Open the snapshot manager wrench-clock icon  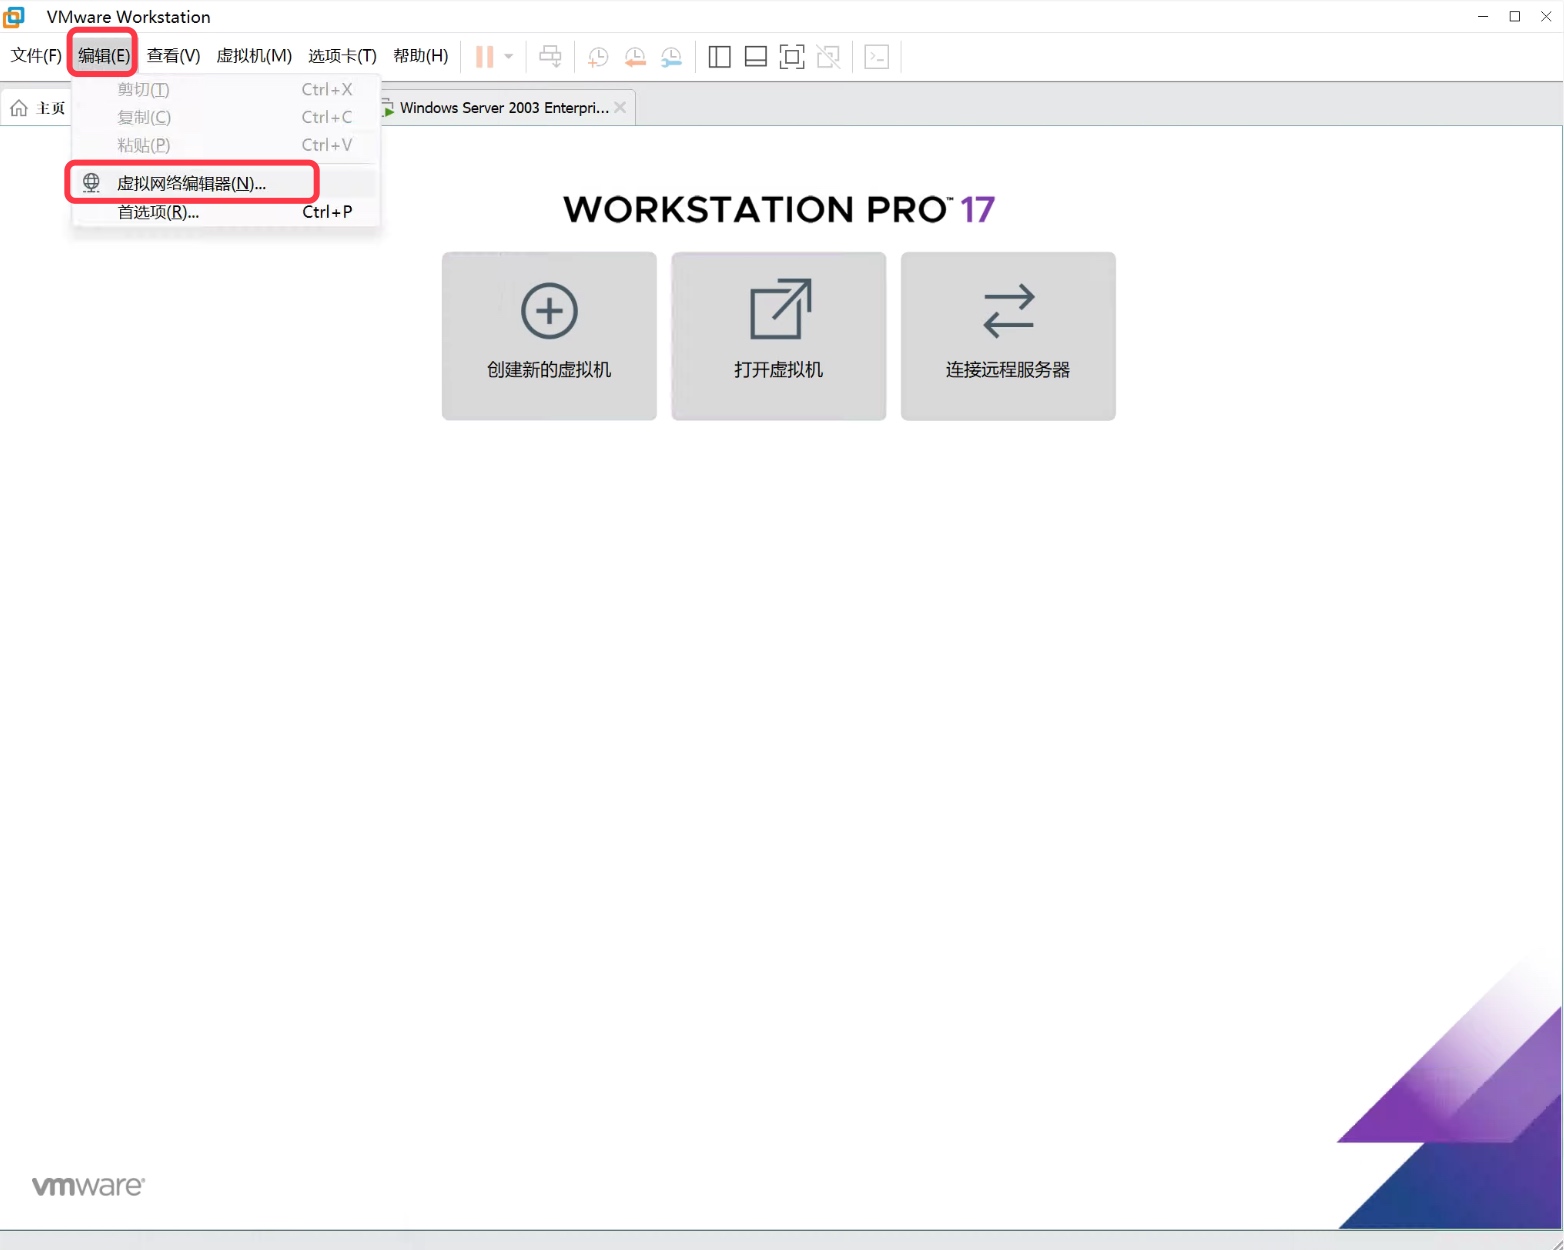pos(671,57)
